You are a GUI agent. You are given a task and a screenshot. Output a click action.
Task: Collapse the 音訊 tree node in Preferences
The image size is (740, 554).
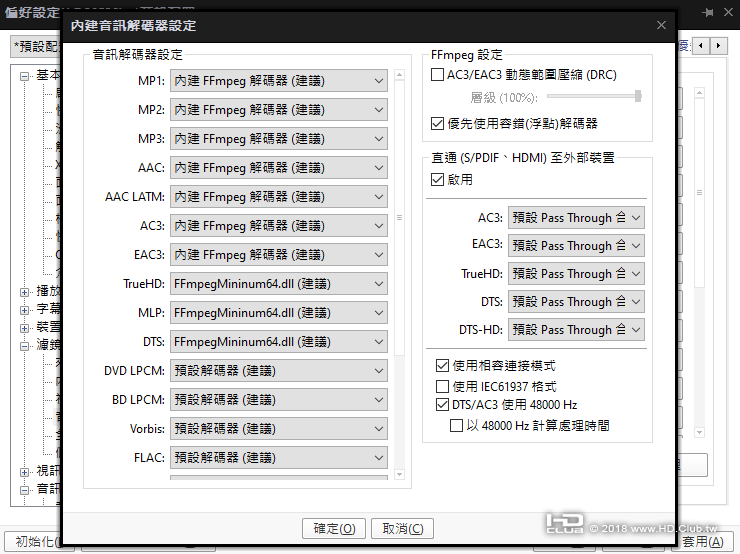tap(24, 490)
